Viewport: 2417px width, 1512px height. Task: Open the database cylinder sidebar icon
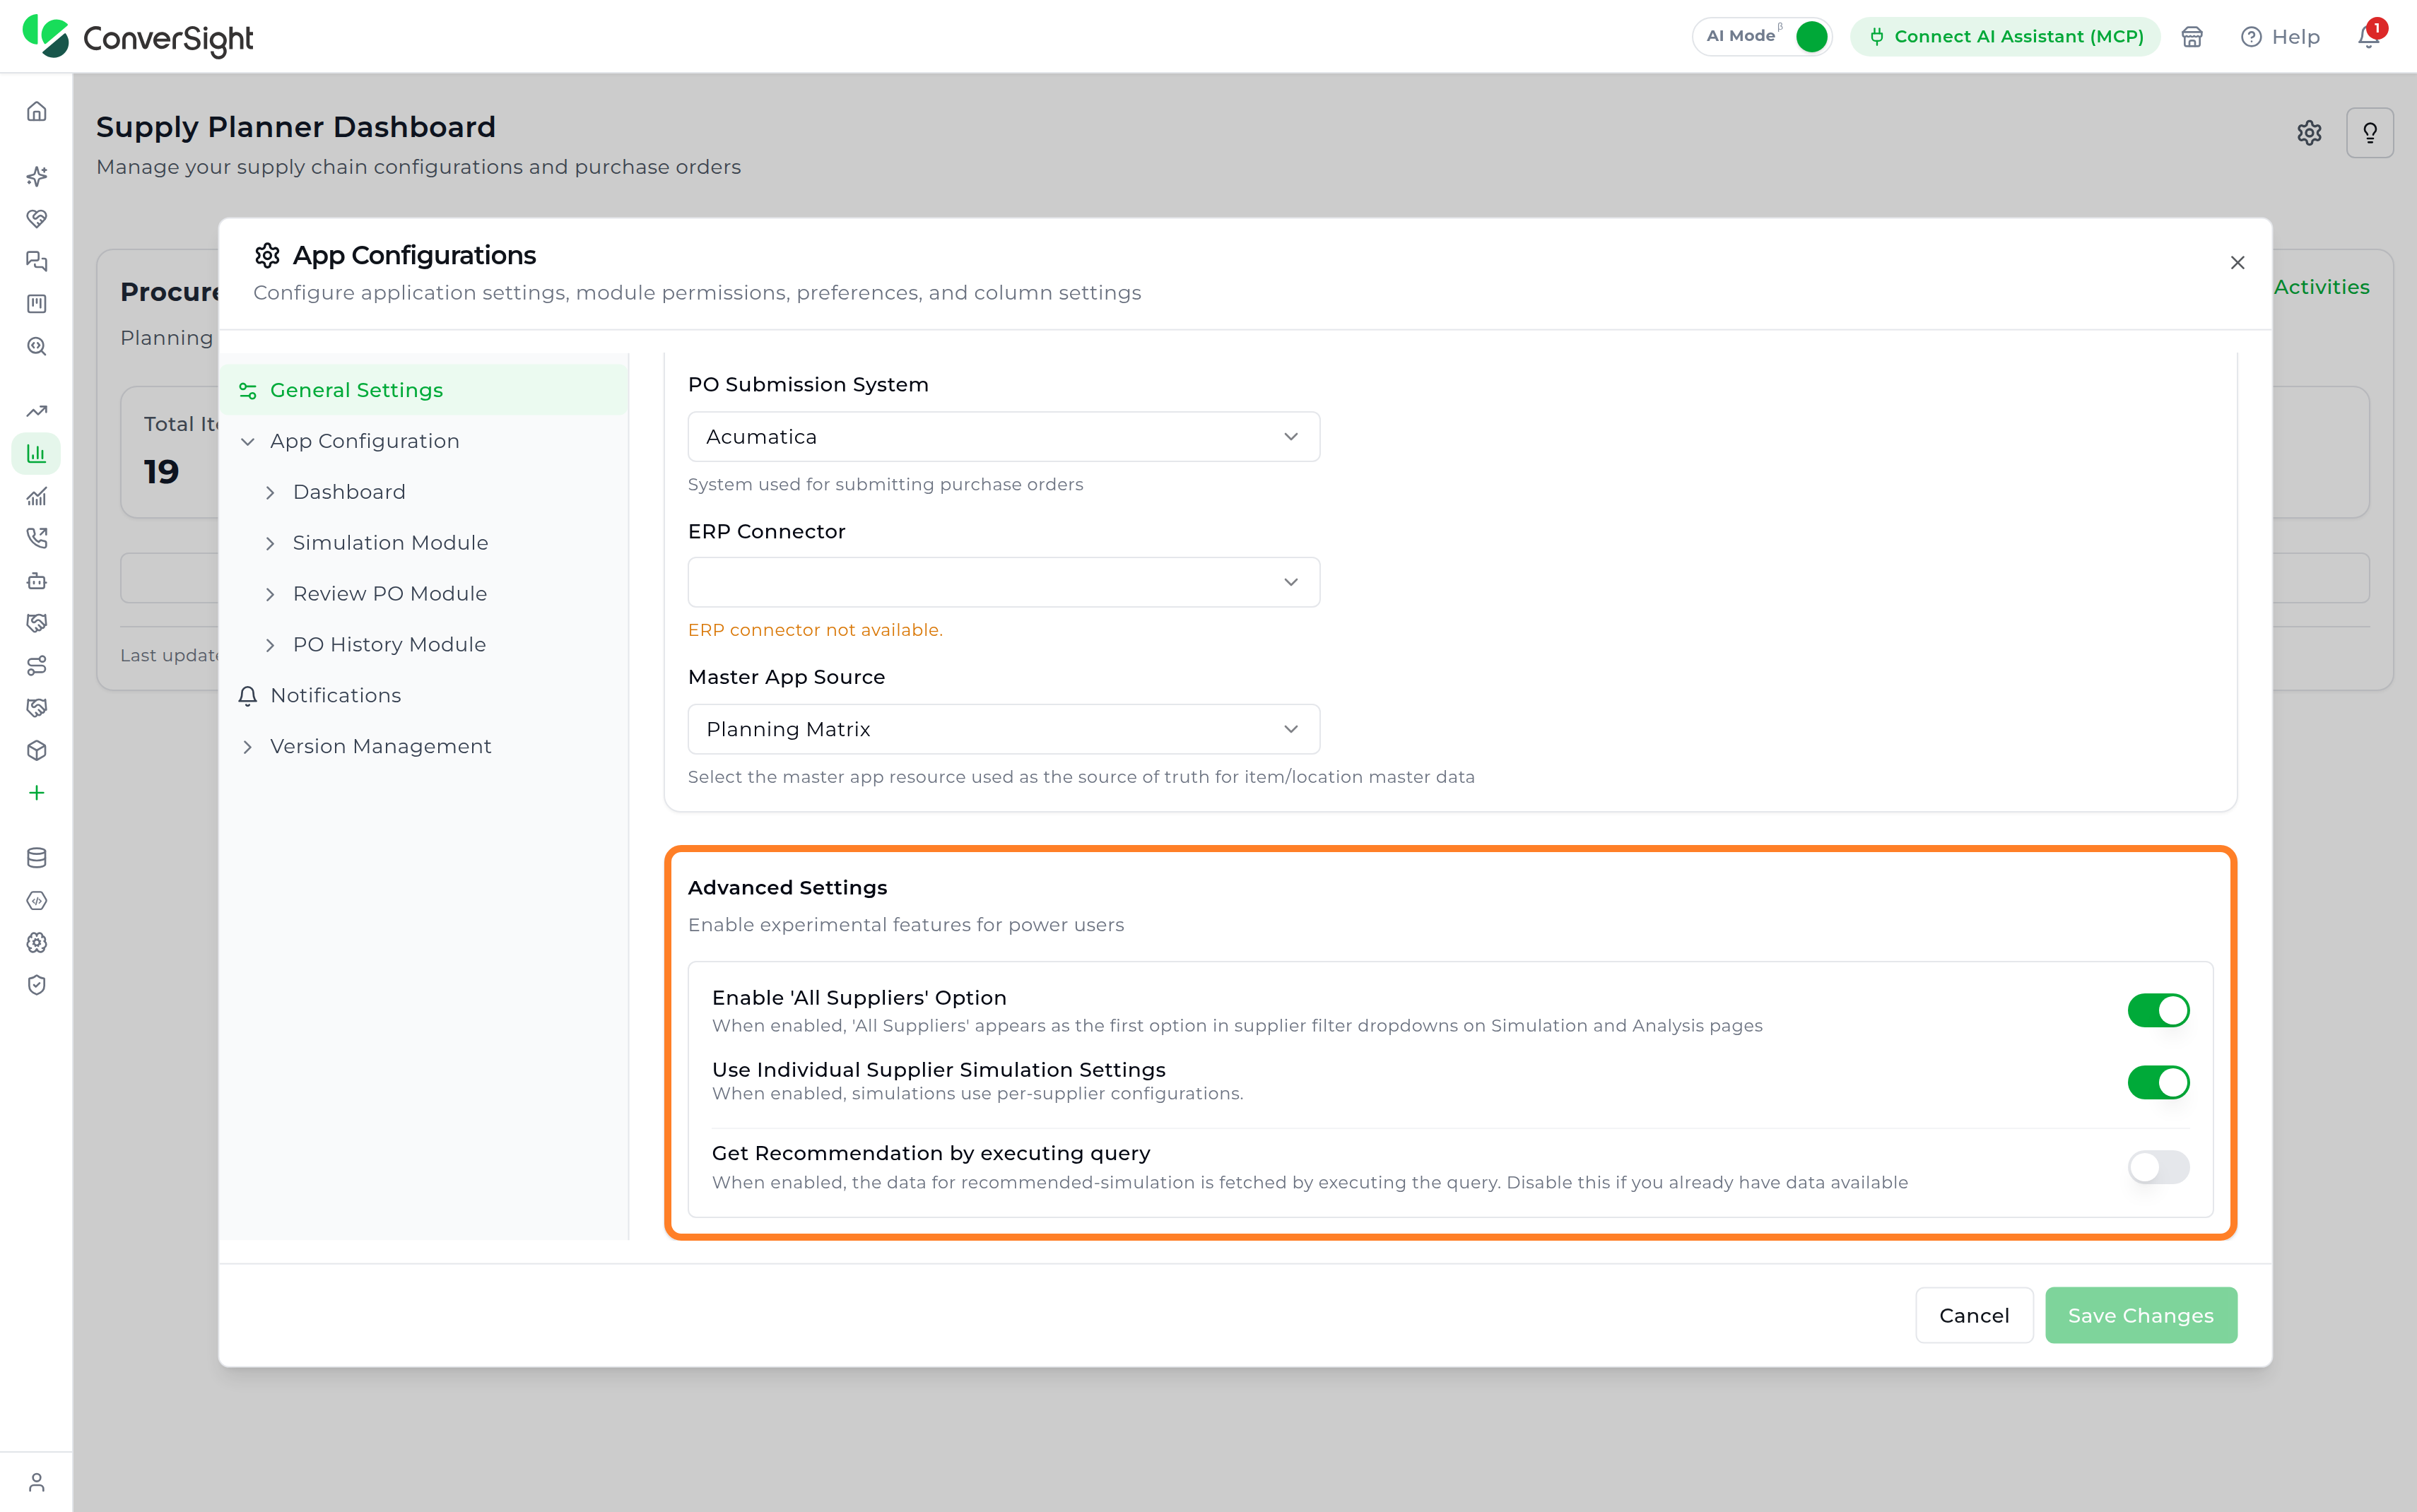[37, 858]
